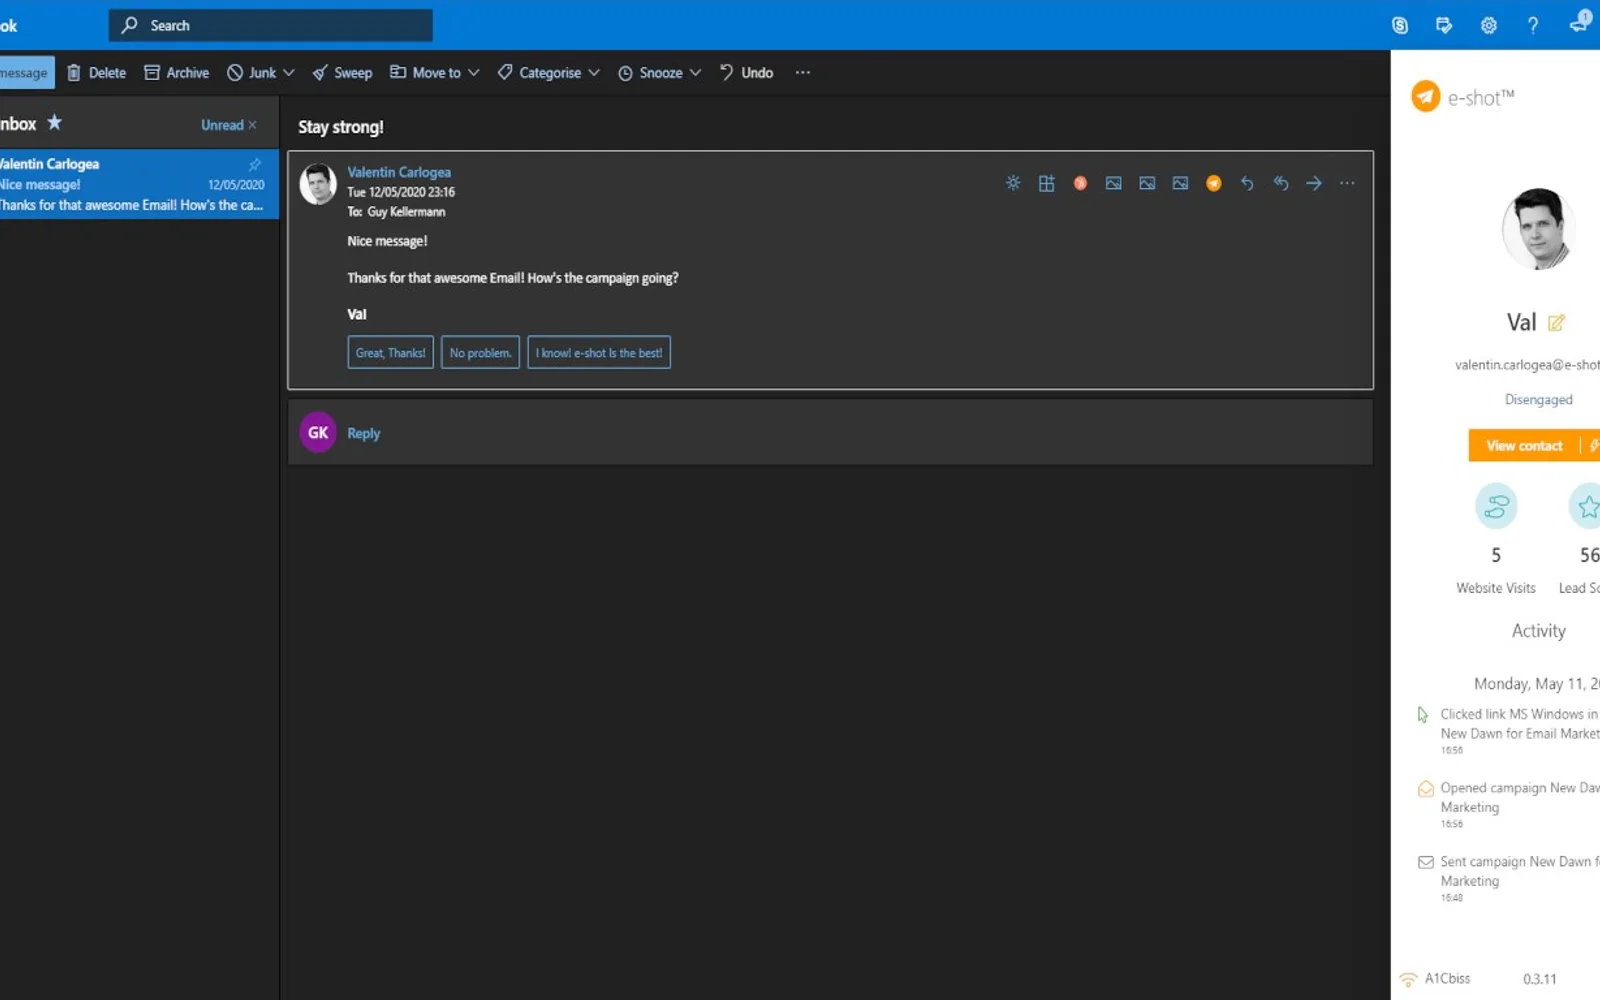Remove the Unread filter
This screenshot has height=1000, width=1600.
[252, 125]
